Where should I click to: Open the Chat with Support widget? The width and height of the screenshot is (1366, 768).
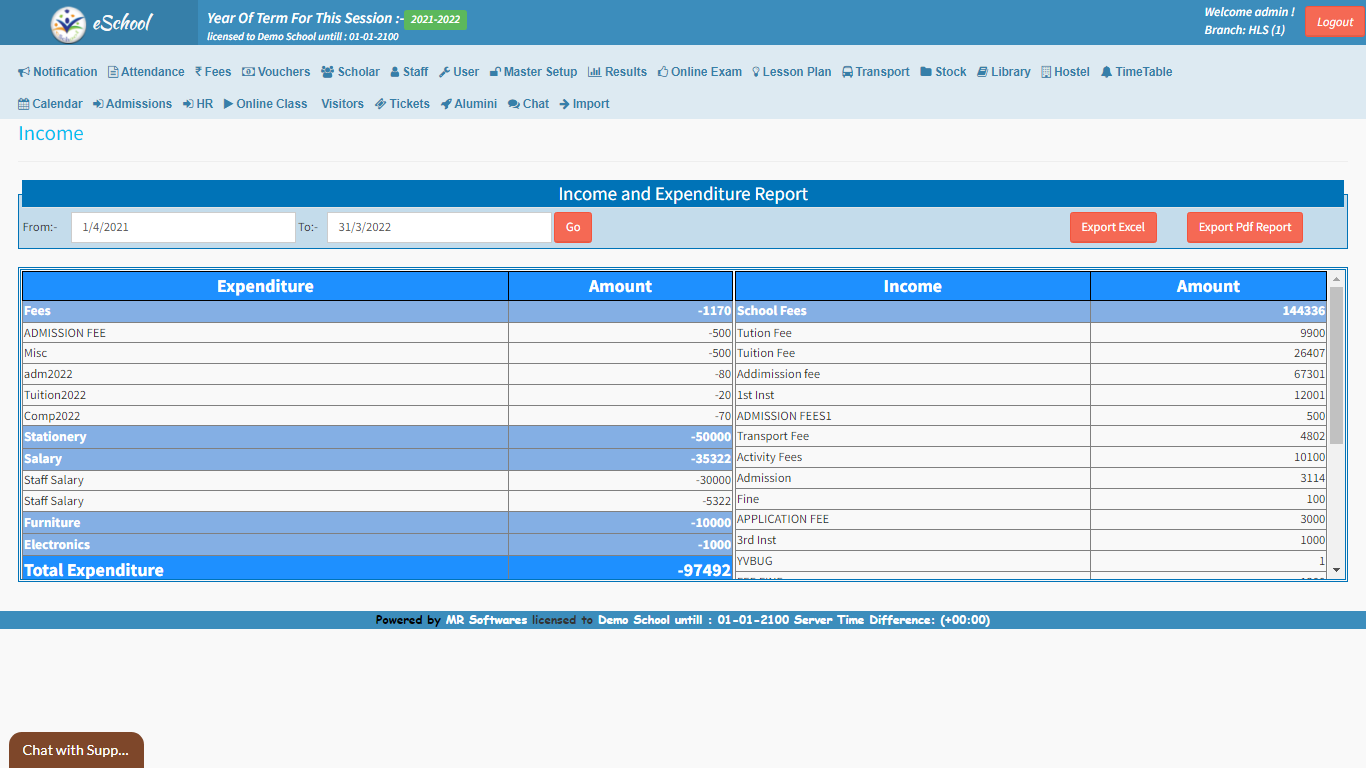tap(76, 750)
